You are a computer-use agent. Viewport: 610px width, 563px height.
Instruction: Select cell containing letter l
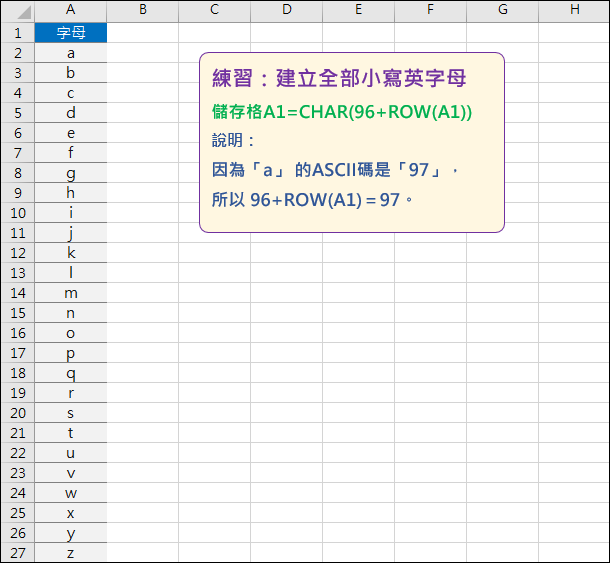tap(70, 273)
